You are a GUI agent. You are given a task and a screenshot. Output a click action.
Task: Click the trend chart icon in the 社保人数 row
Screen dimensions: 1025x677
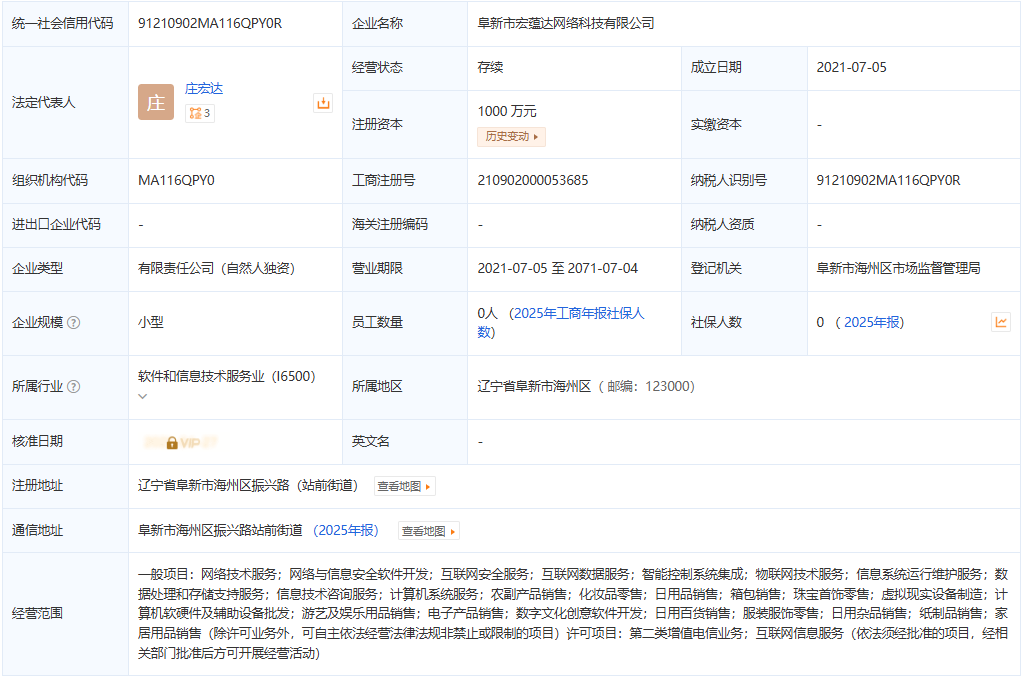click(x=1001, y=322)
